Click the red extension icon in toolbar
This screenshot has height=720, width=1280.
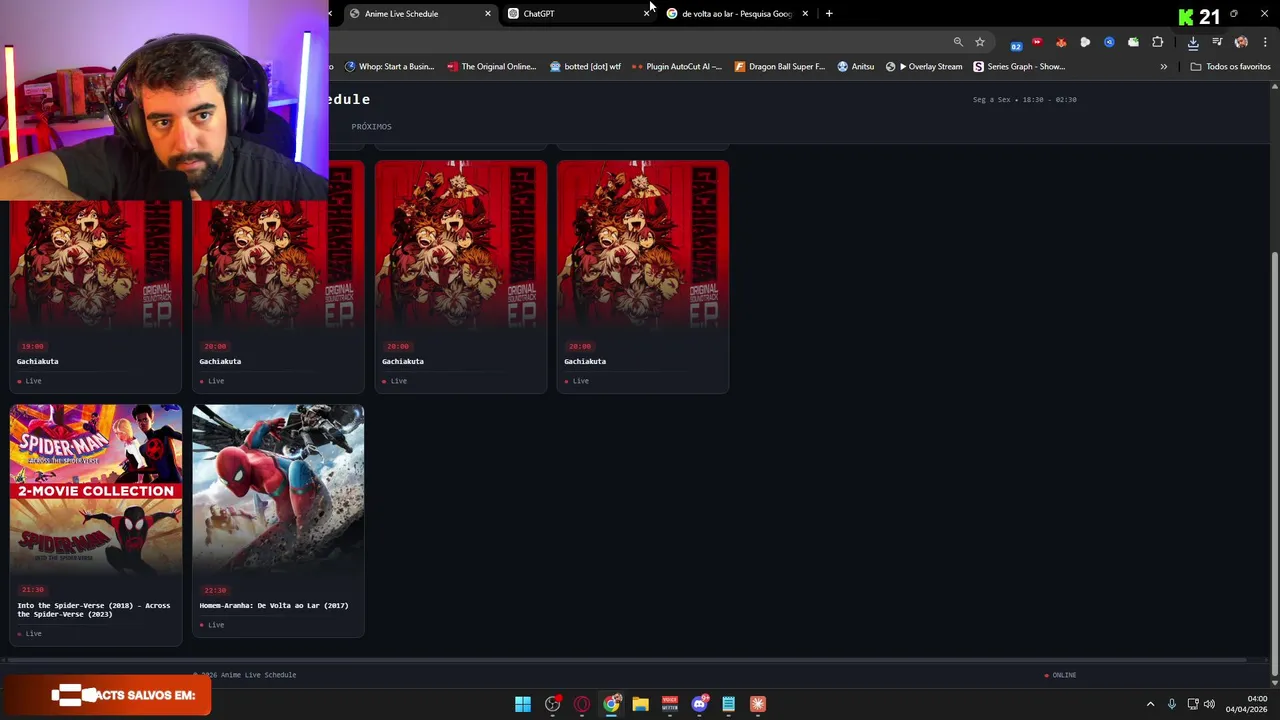(1037, 42)
